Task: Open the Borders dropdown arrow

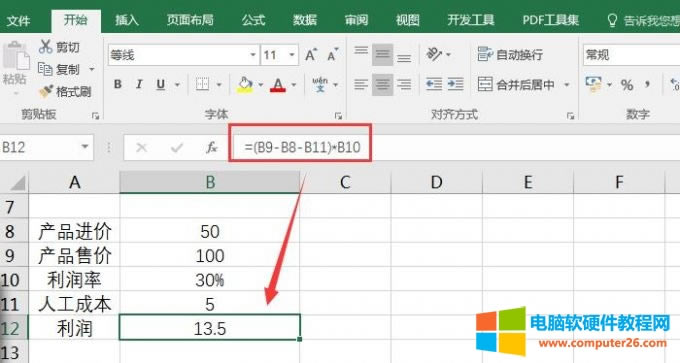Action: click(x=219, y=85)
